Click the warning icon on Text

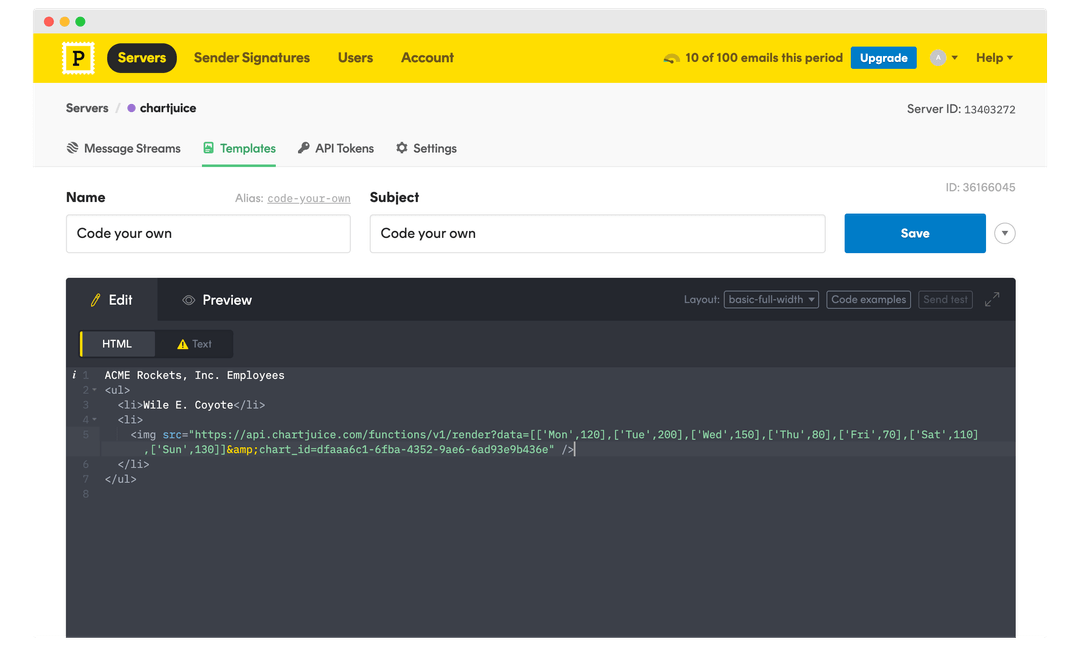tap(183, 344)
